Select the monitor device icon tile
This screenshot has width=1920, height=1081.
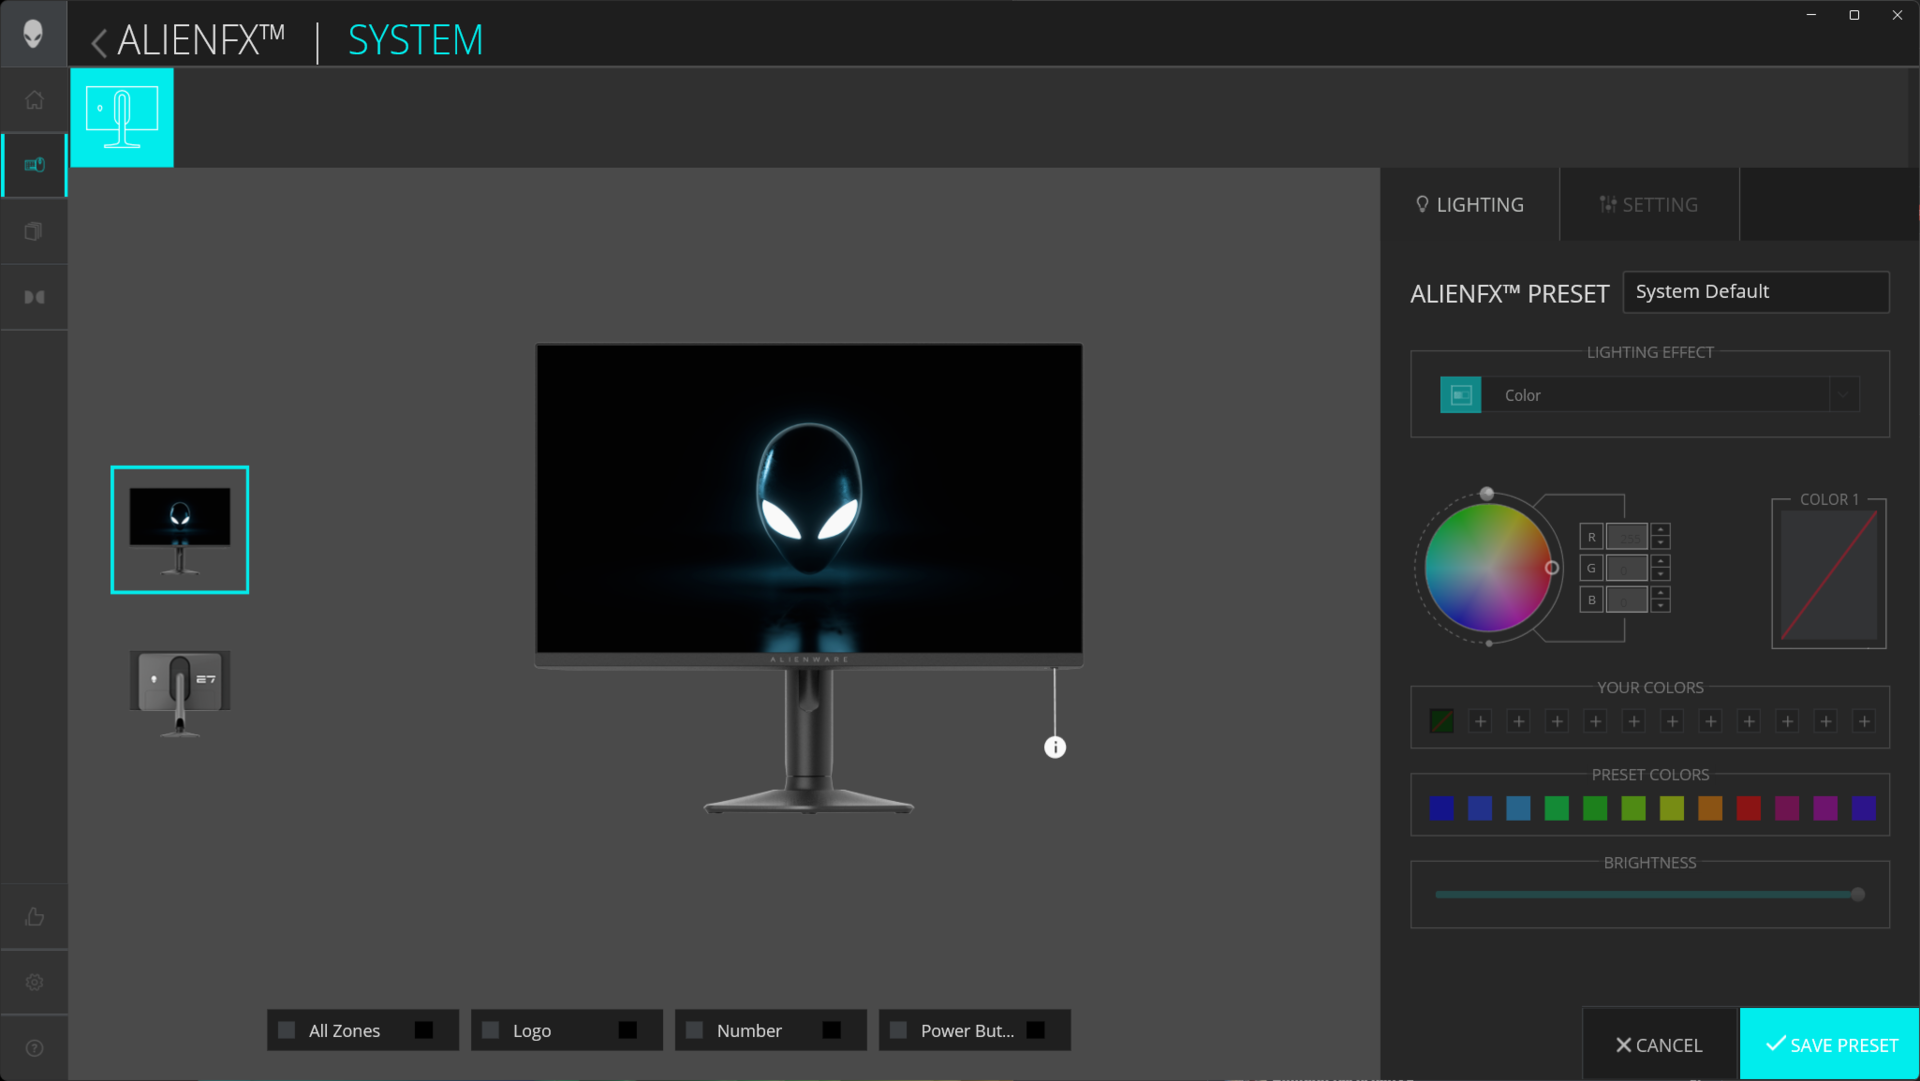click(122, 118)
